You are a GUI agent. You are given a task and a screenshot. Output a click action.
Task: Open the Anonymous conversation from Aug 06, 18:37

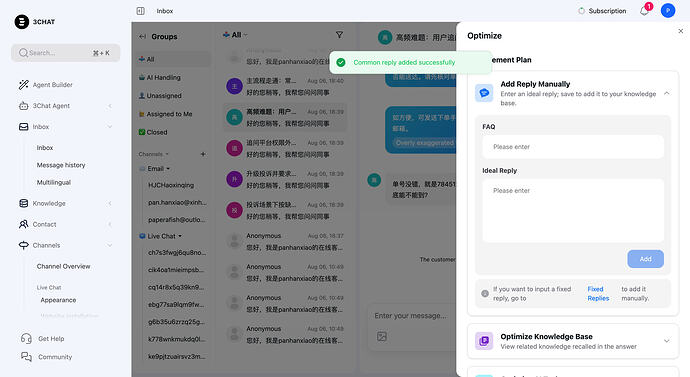pos(285,242)
